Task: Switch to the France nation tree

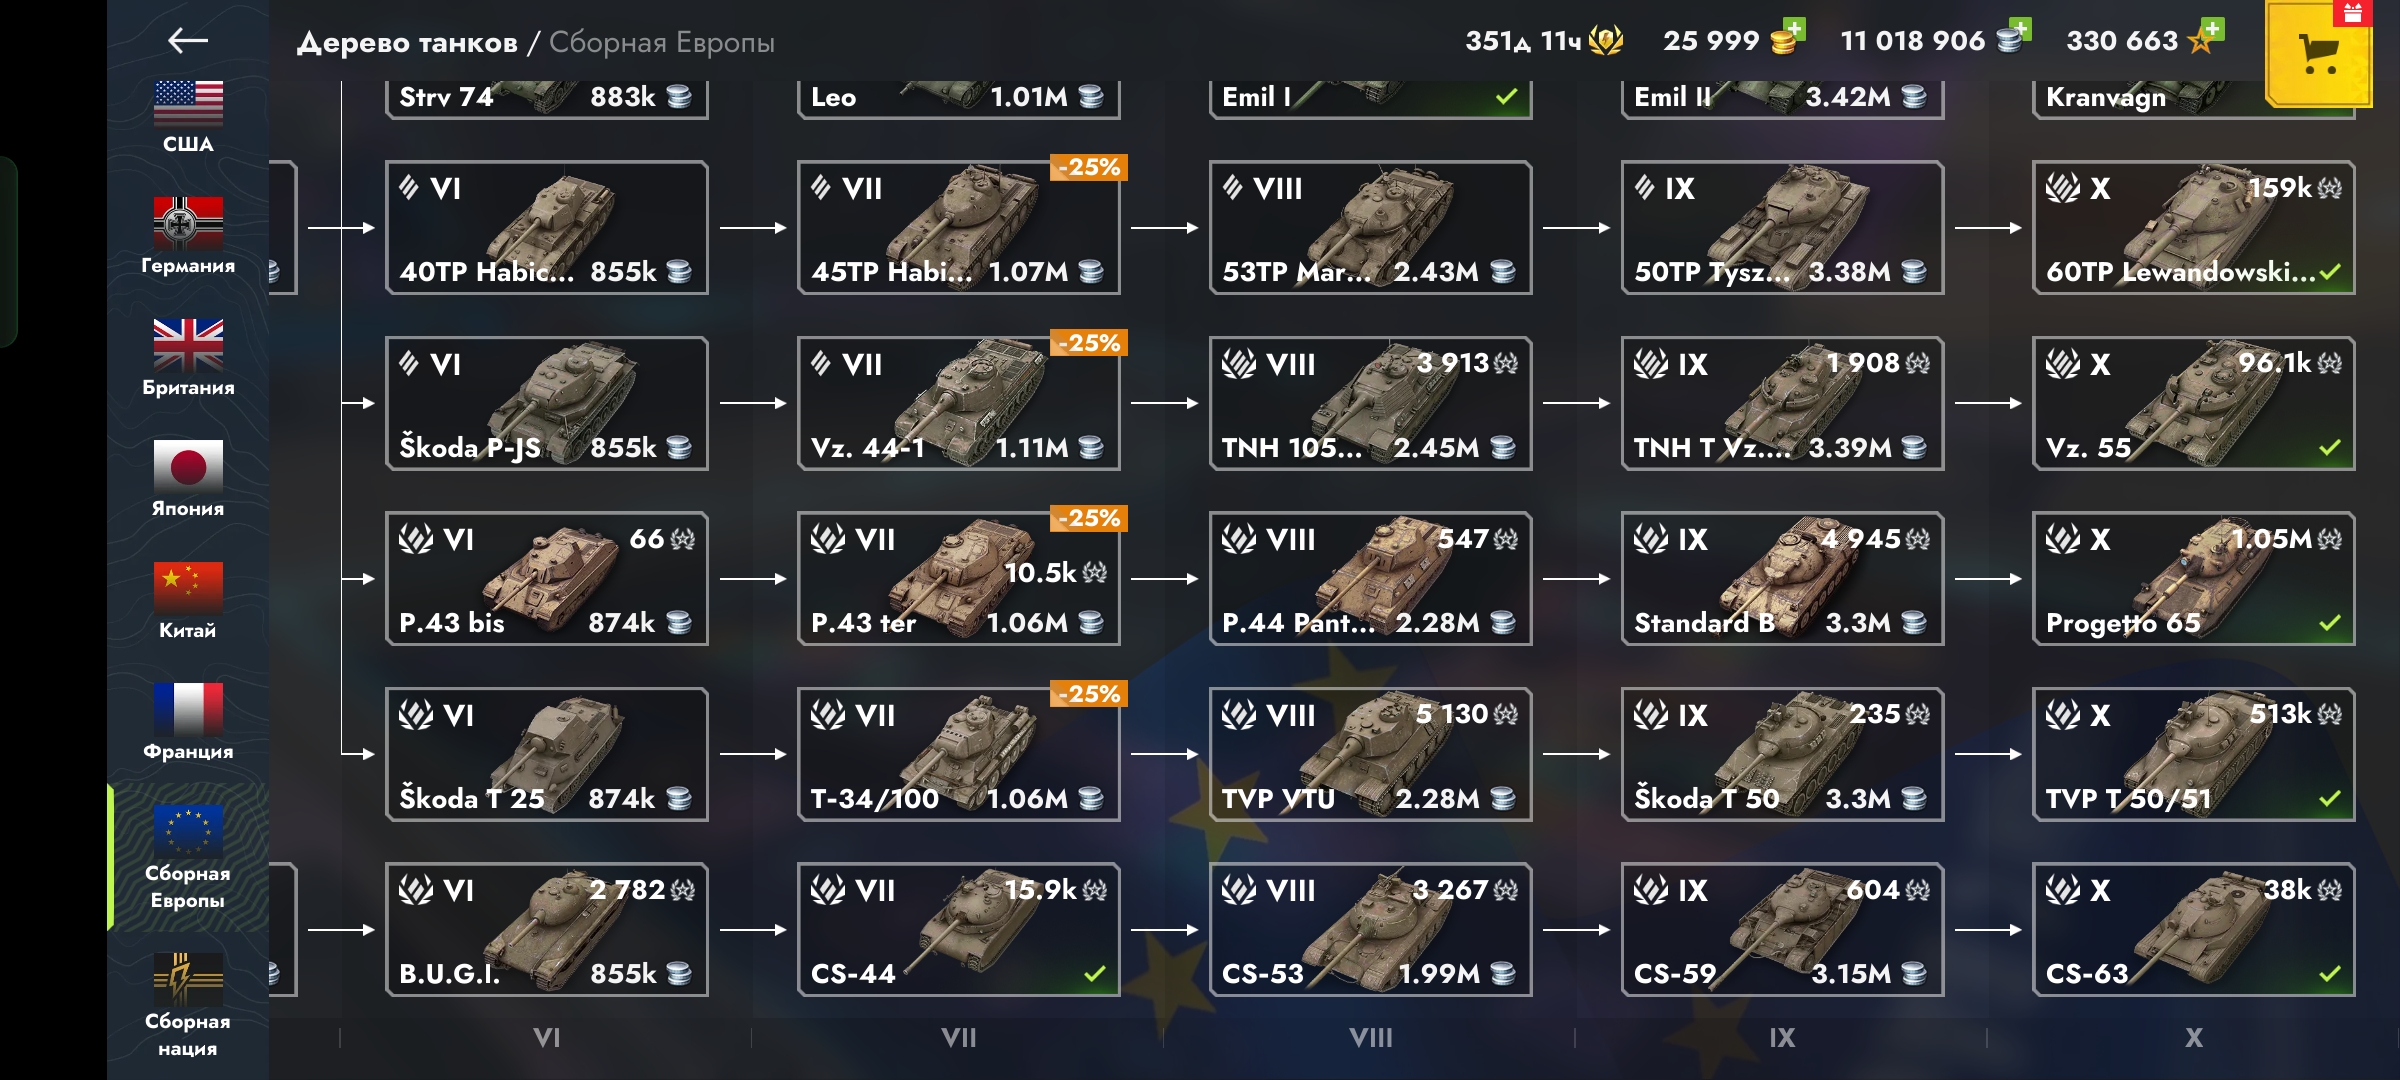Action: [188, 721]
